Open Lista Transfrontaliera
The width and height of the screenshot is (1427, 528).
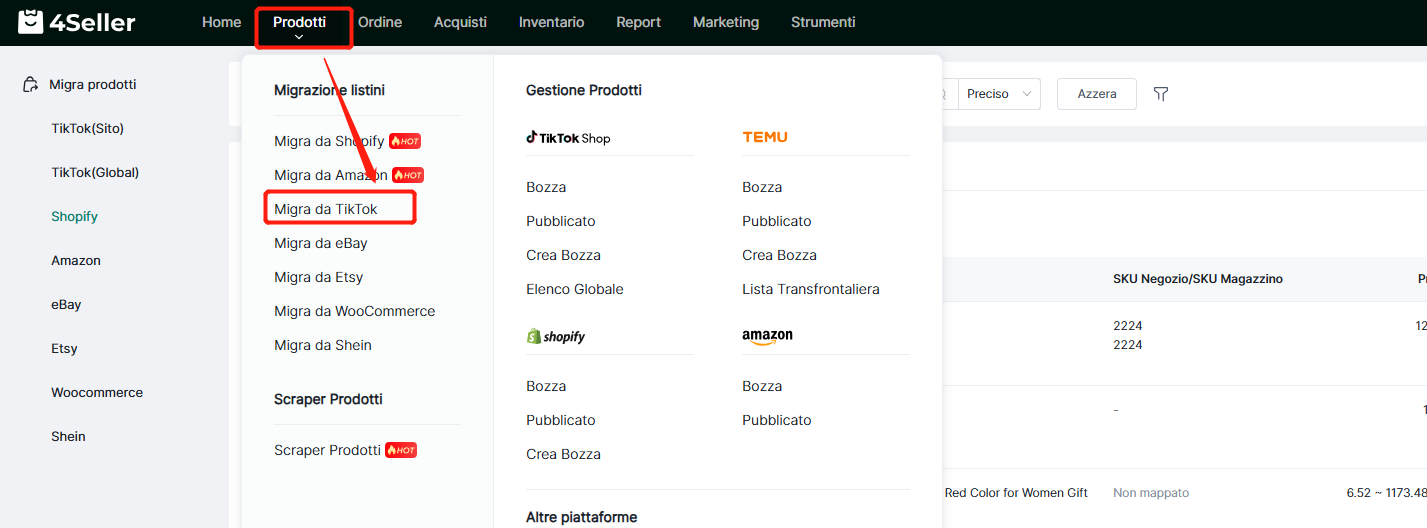(811, 289)
